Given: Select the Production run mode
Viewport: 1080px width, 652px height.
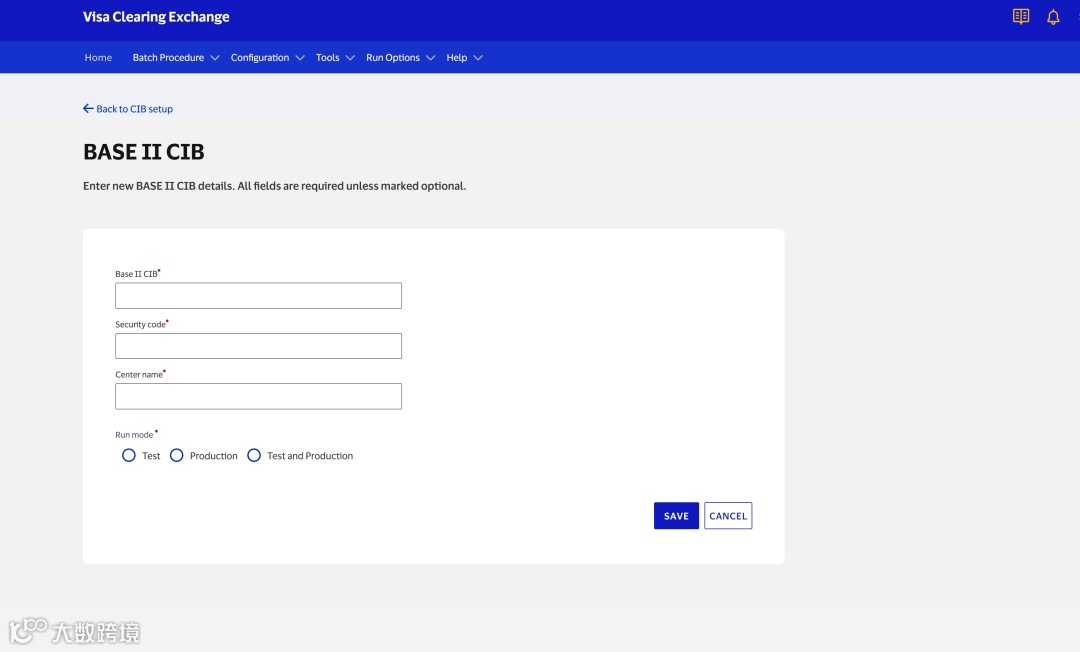Looking at the screenshot, I should (x=177, y=455).
